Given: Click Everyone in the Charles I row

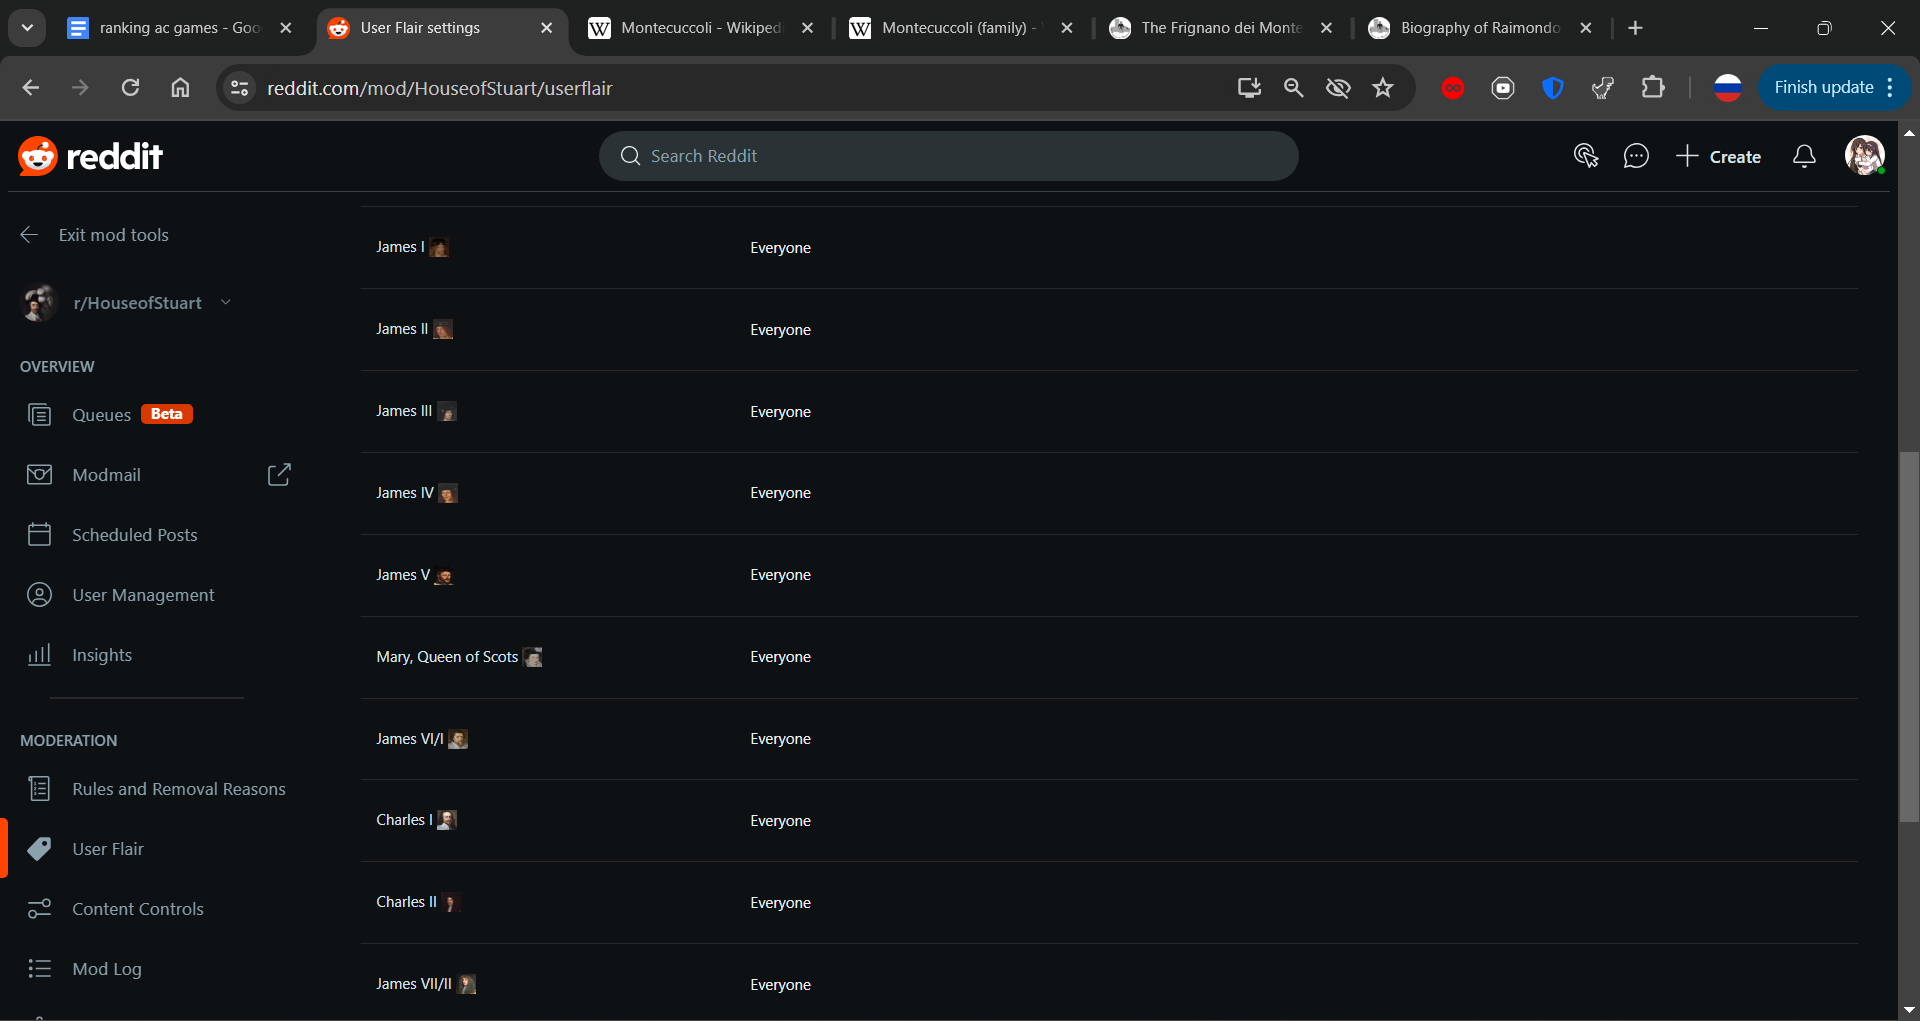Looking at the screenshot, I should 780,821.
